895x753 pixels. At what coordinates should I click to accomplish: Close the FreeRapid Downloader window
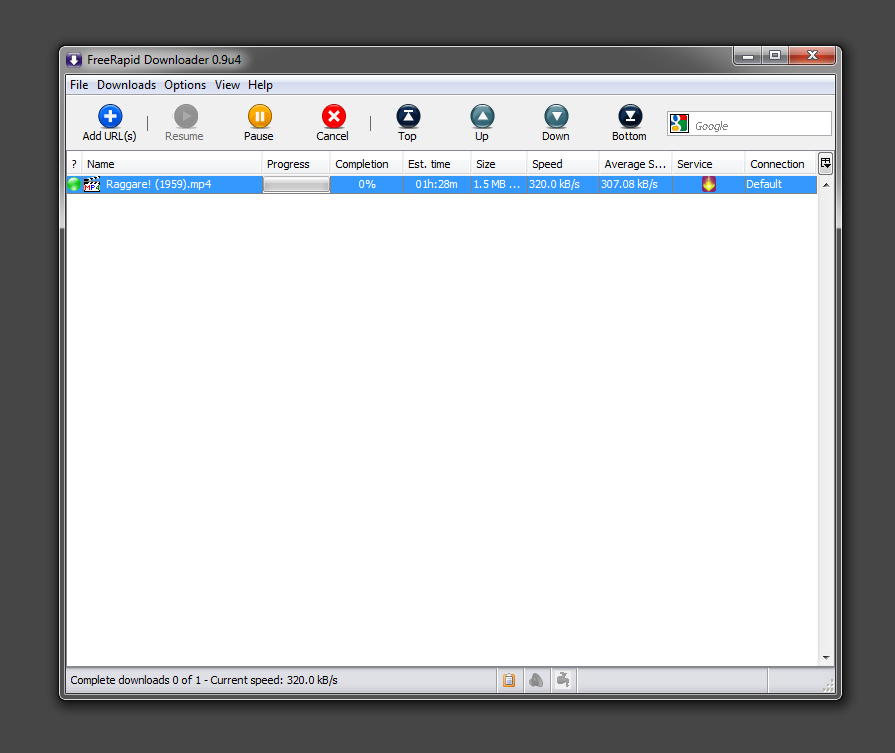812,56
